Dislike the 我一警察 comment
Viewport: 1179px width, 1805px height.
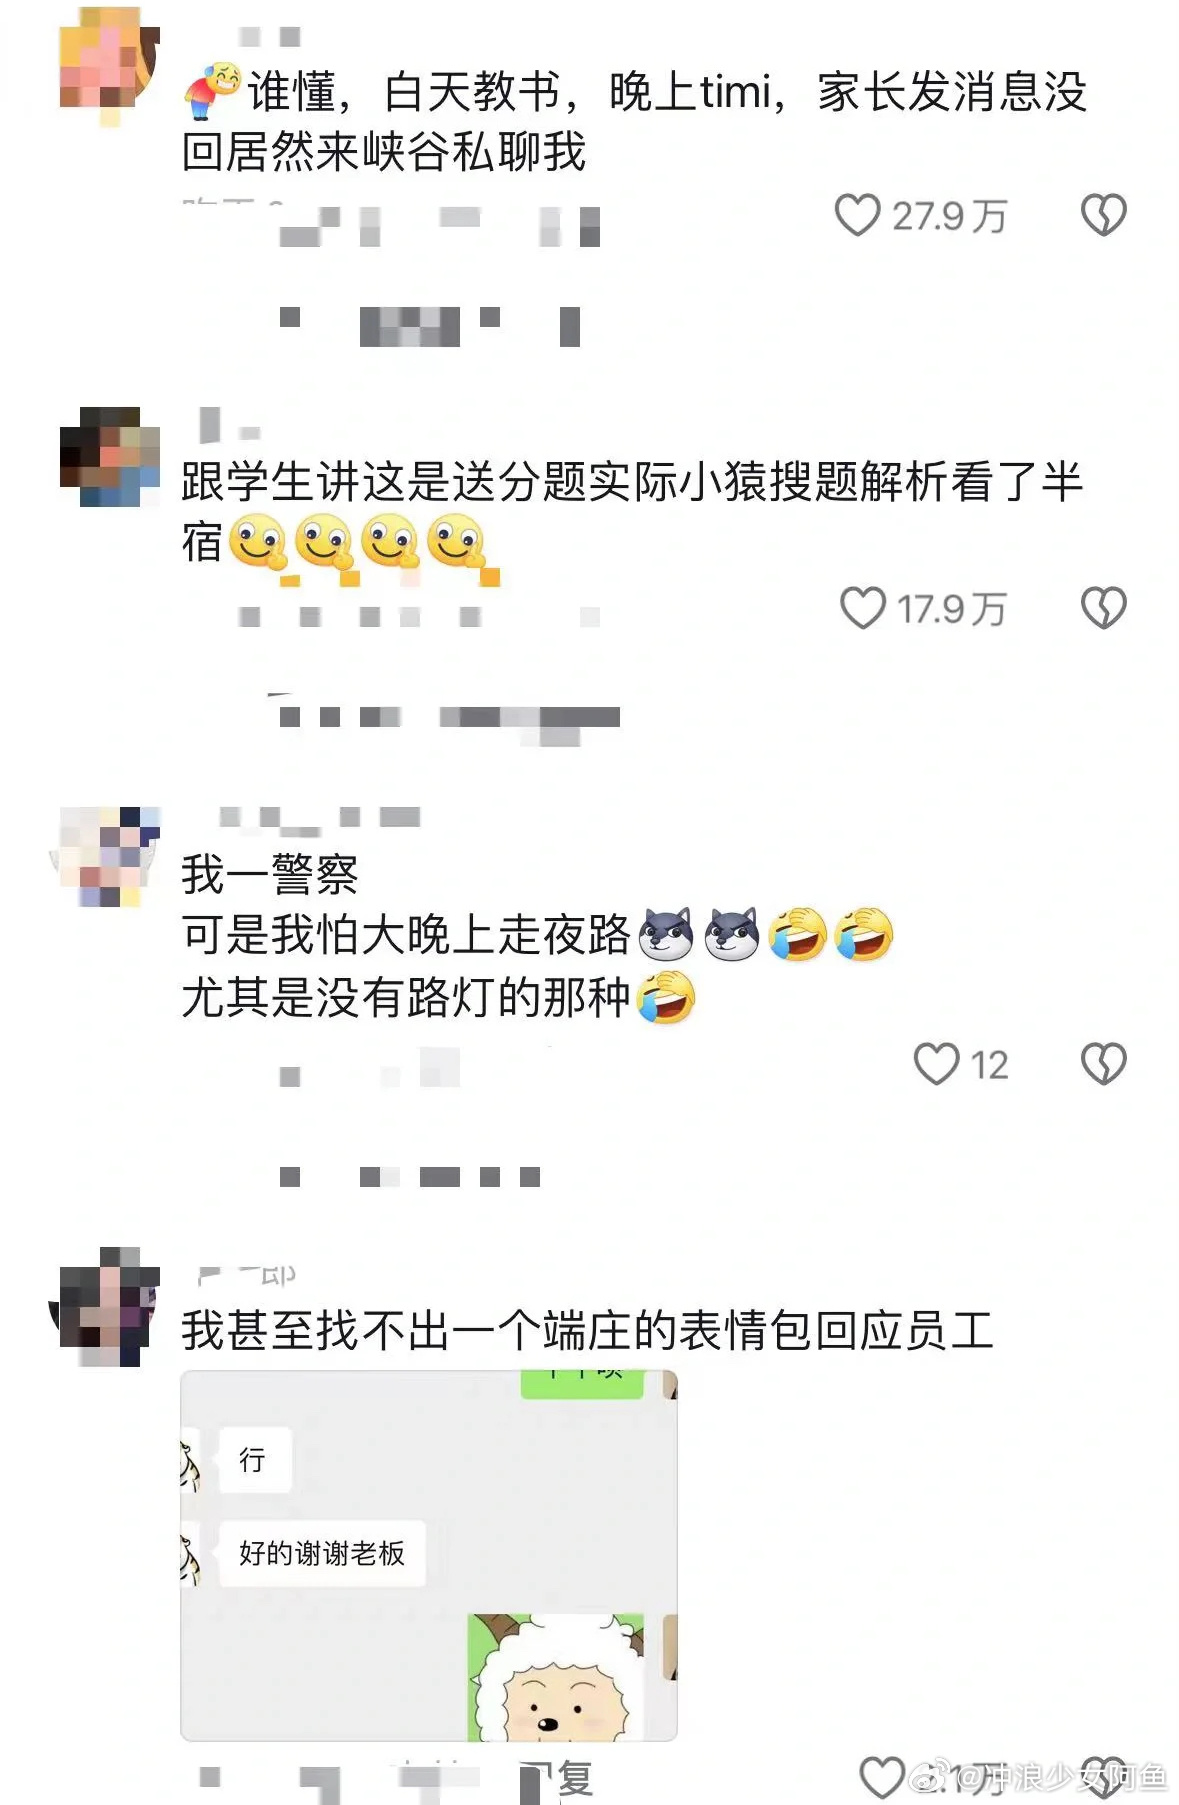pos(1104,1063)
